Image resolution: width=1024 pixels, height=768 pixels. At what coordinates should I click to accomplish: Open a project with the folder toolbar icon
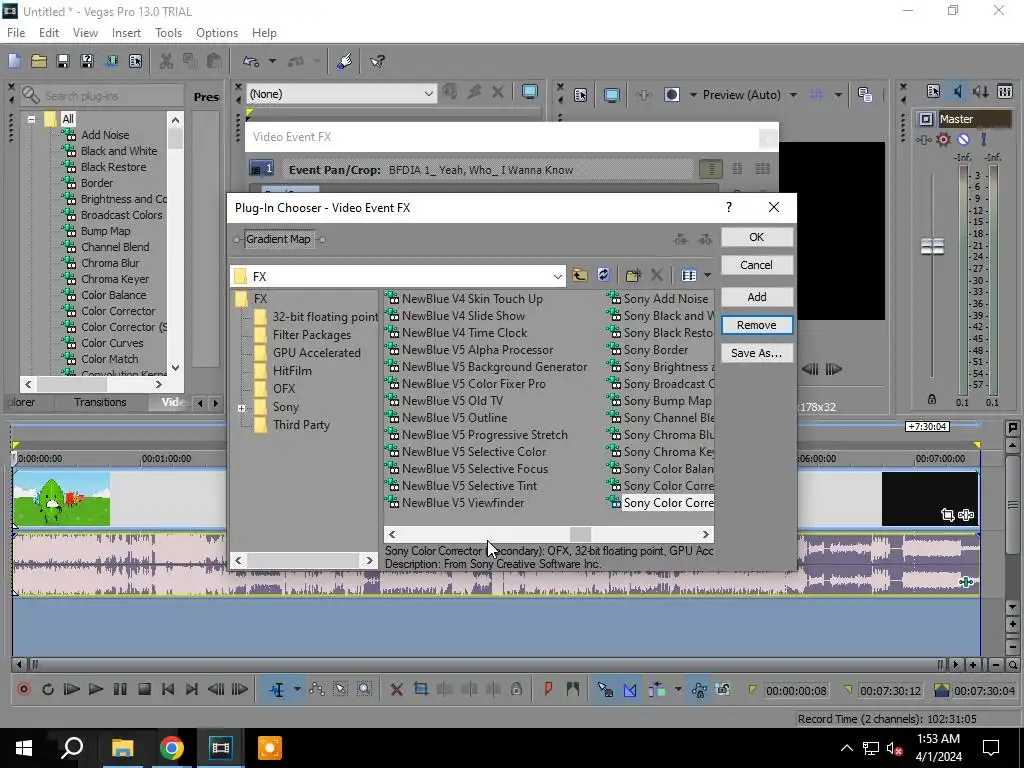(39, 61)
